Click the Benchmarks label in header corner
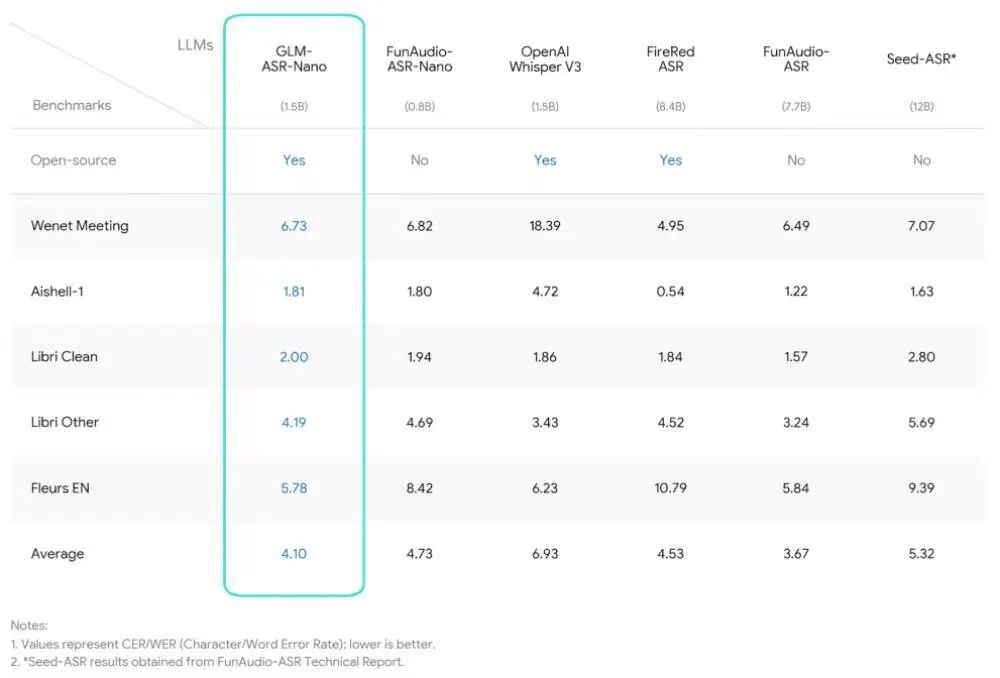Screen dimensions: 1000x678 [x=72, y=105]
